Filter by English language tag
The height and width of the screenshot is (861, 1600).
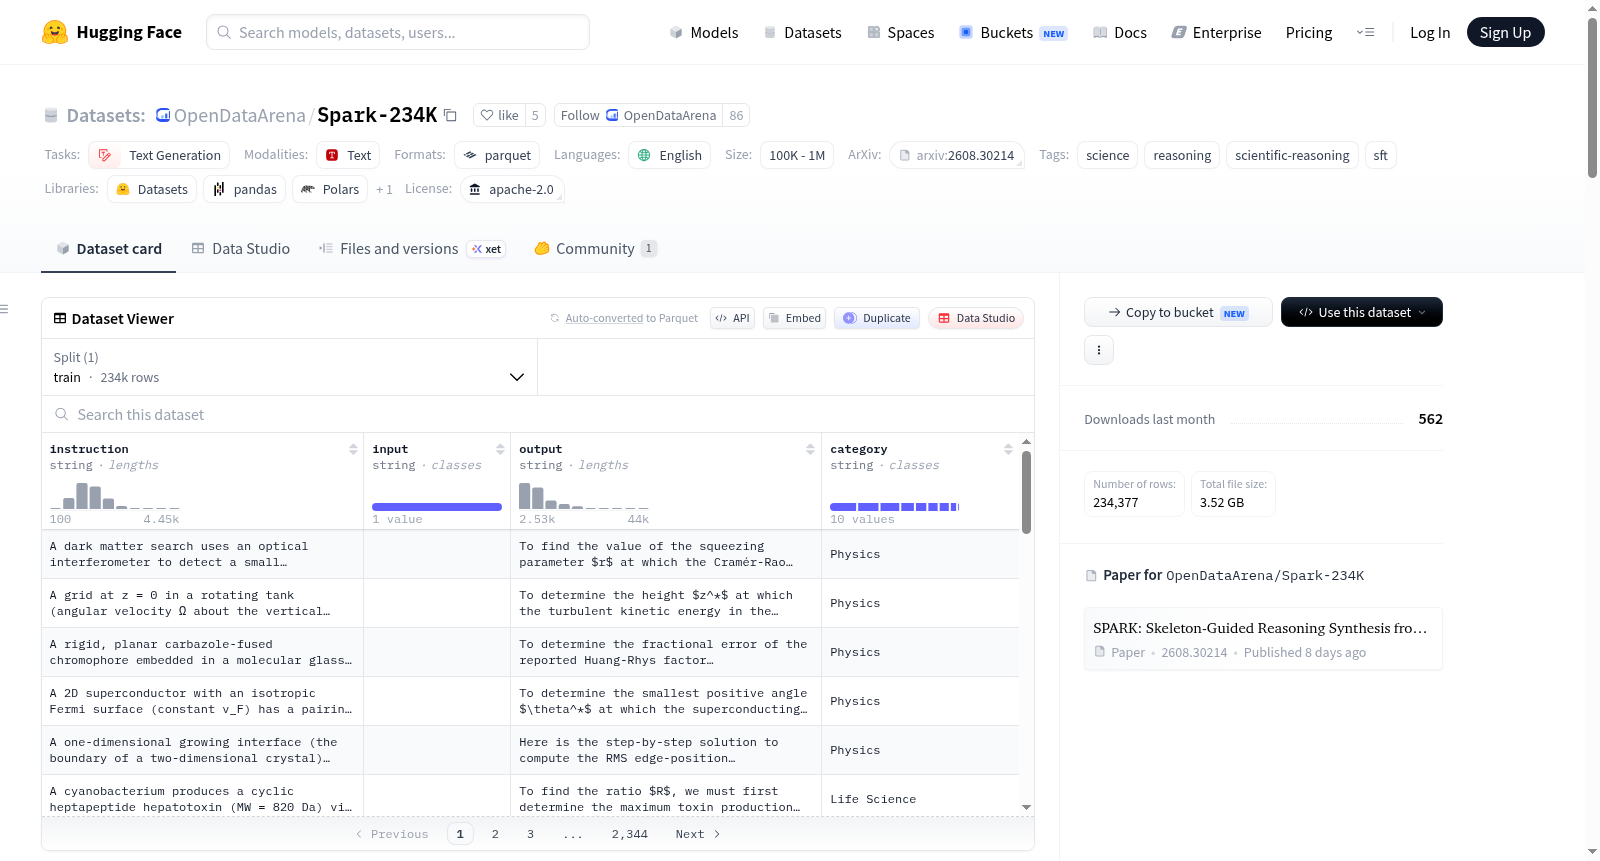(670, 155)
